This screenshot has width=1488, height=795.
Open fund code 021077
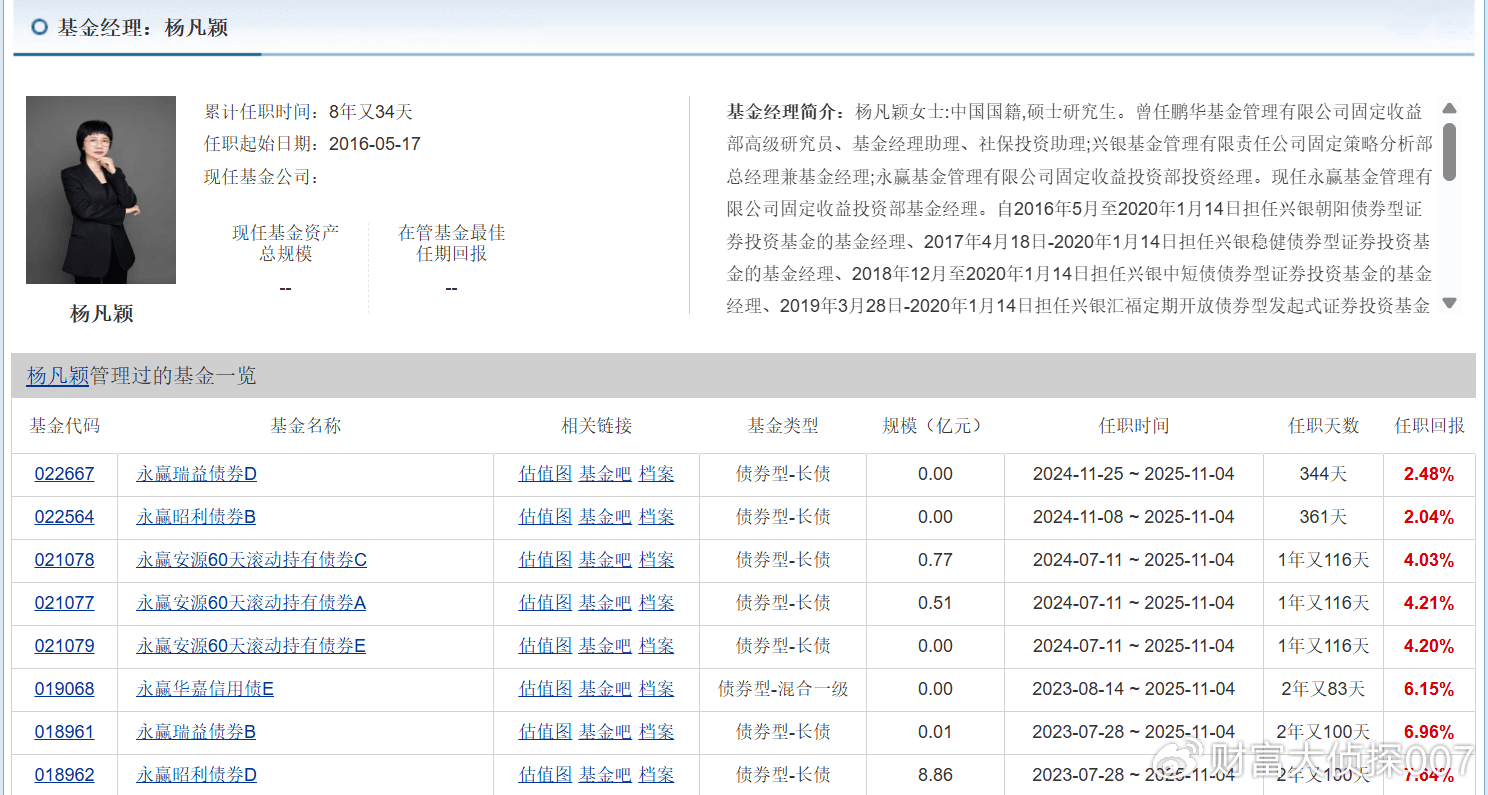coord(64,603)
